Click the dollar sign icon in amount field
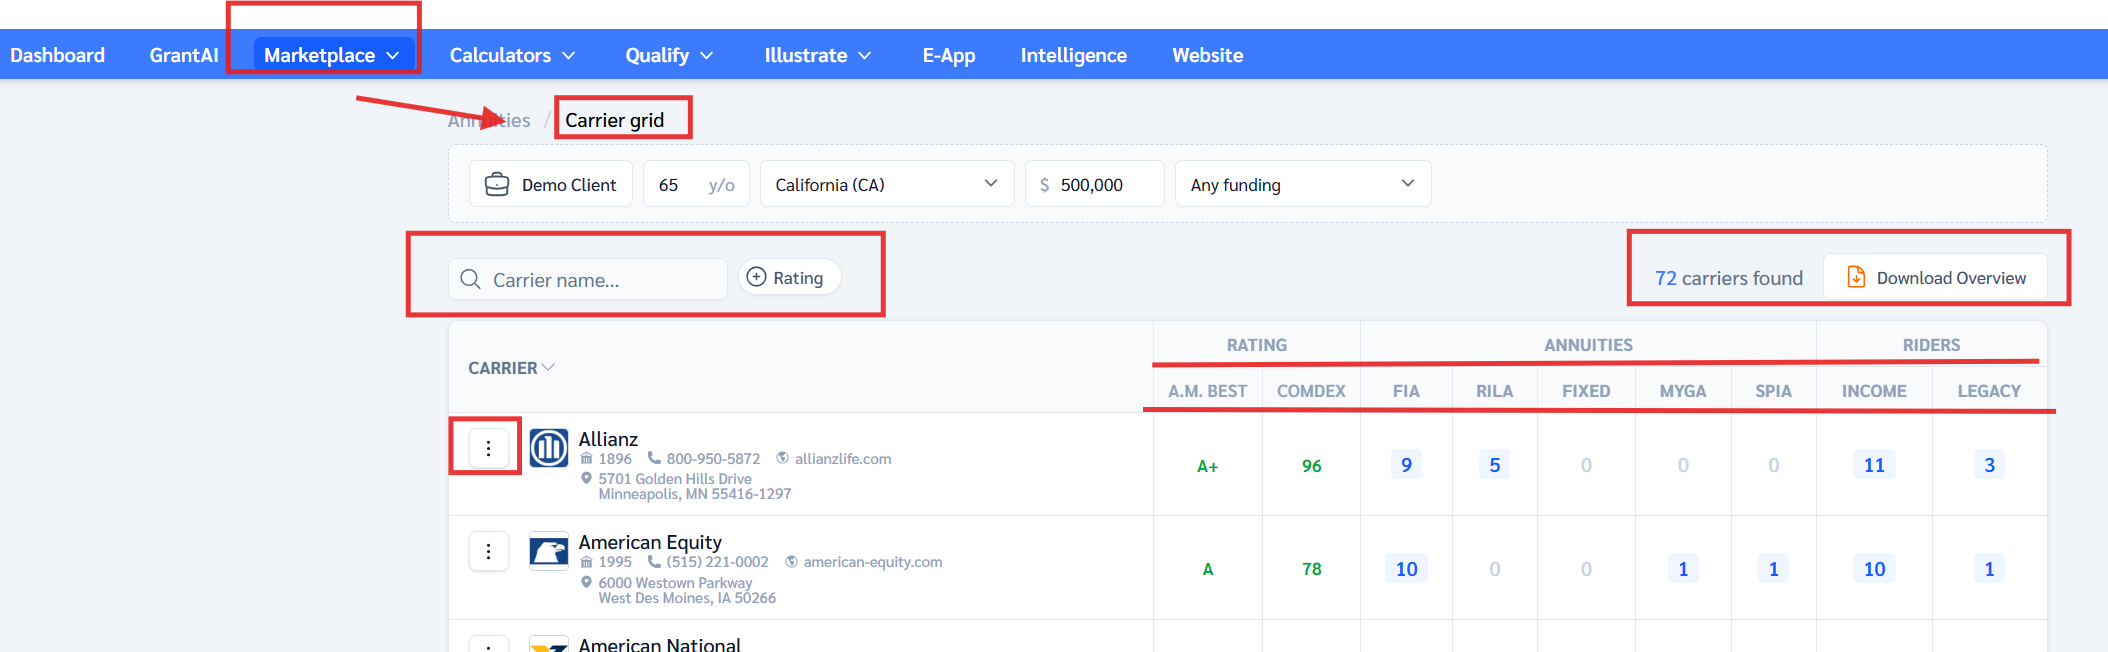 coord(1044,185)
